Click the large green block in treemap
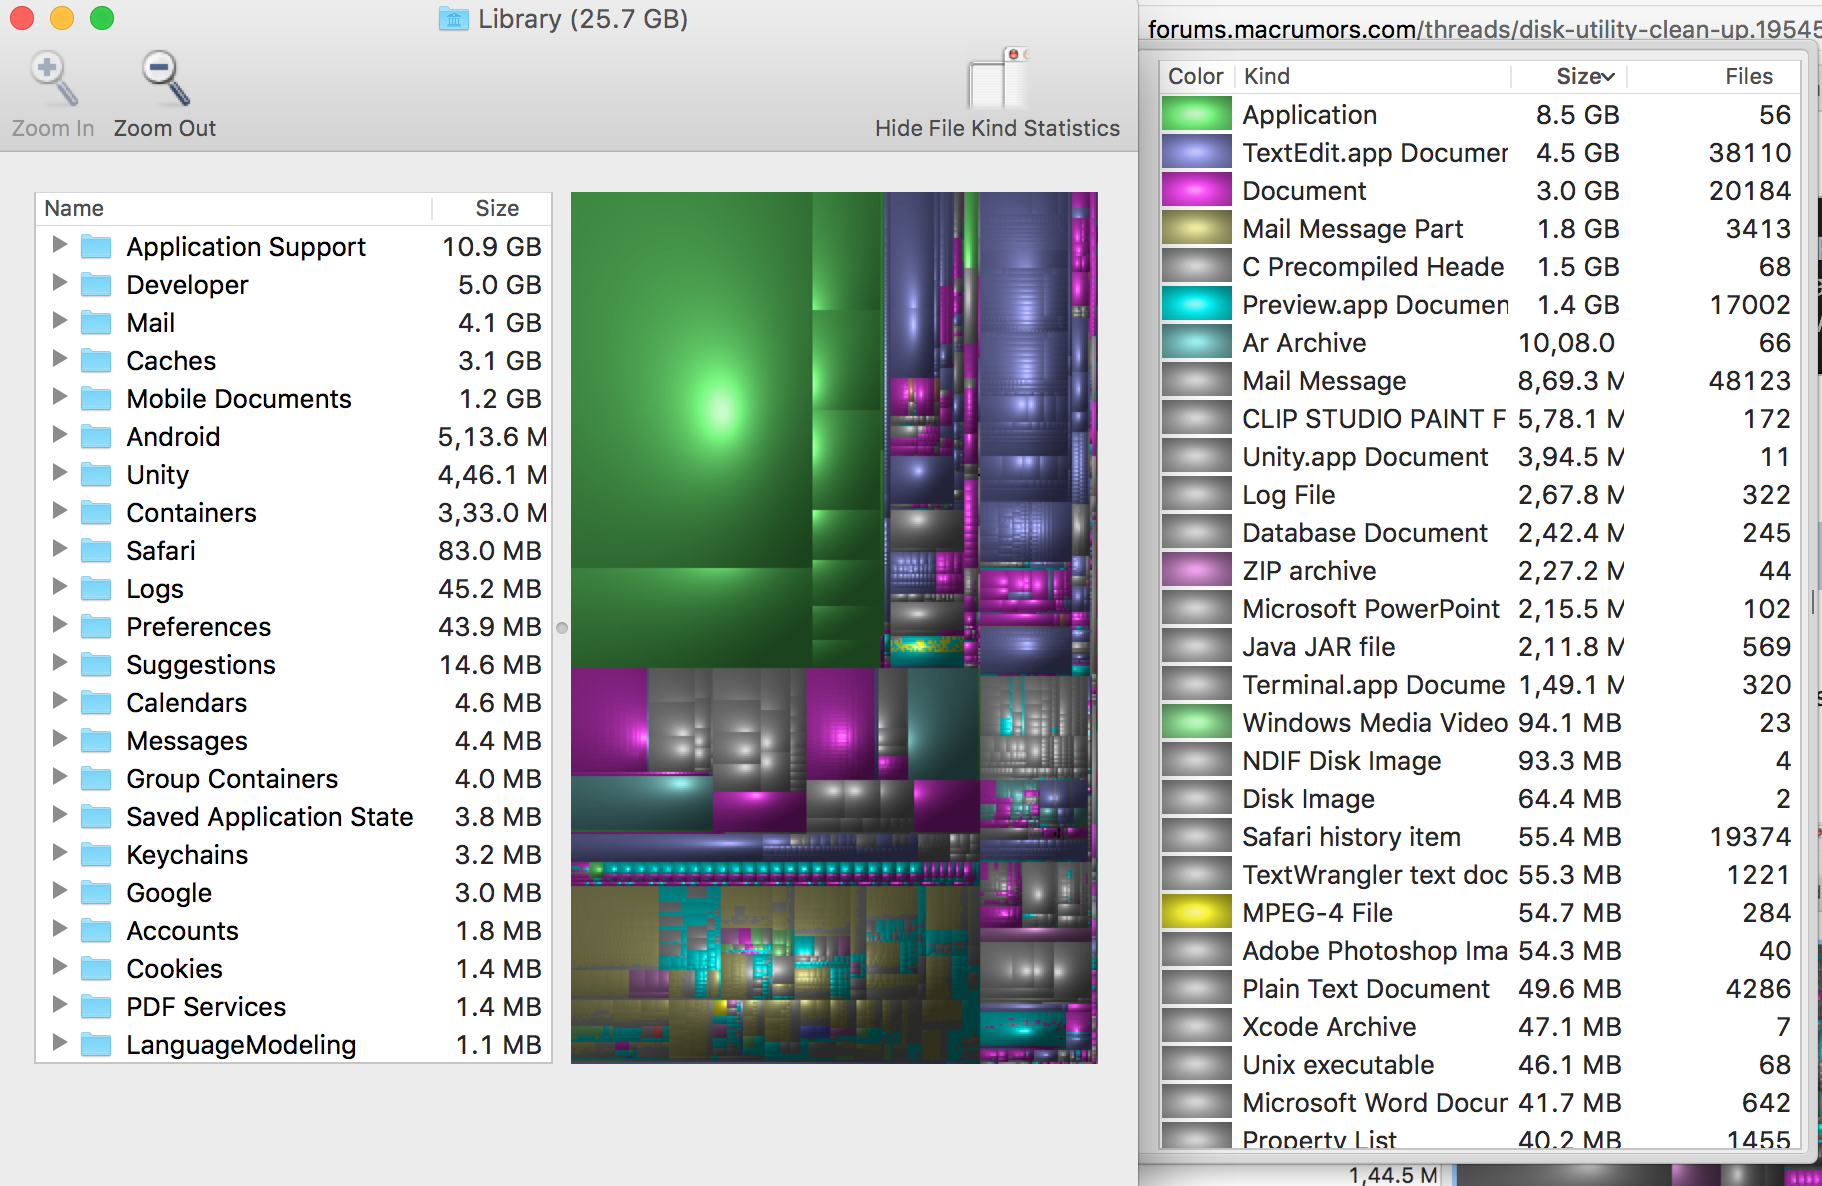Screen dimensions: 1822x1186 tap(691, 380)
